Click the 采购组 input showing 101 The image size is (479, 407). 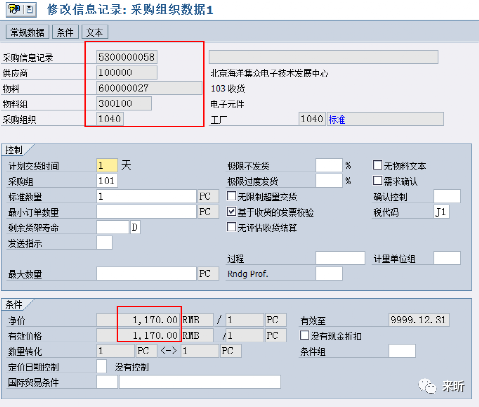107,181
